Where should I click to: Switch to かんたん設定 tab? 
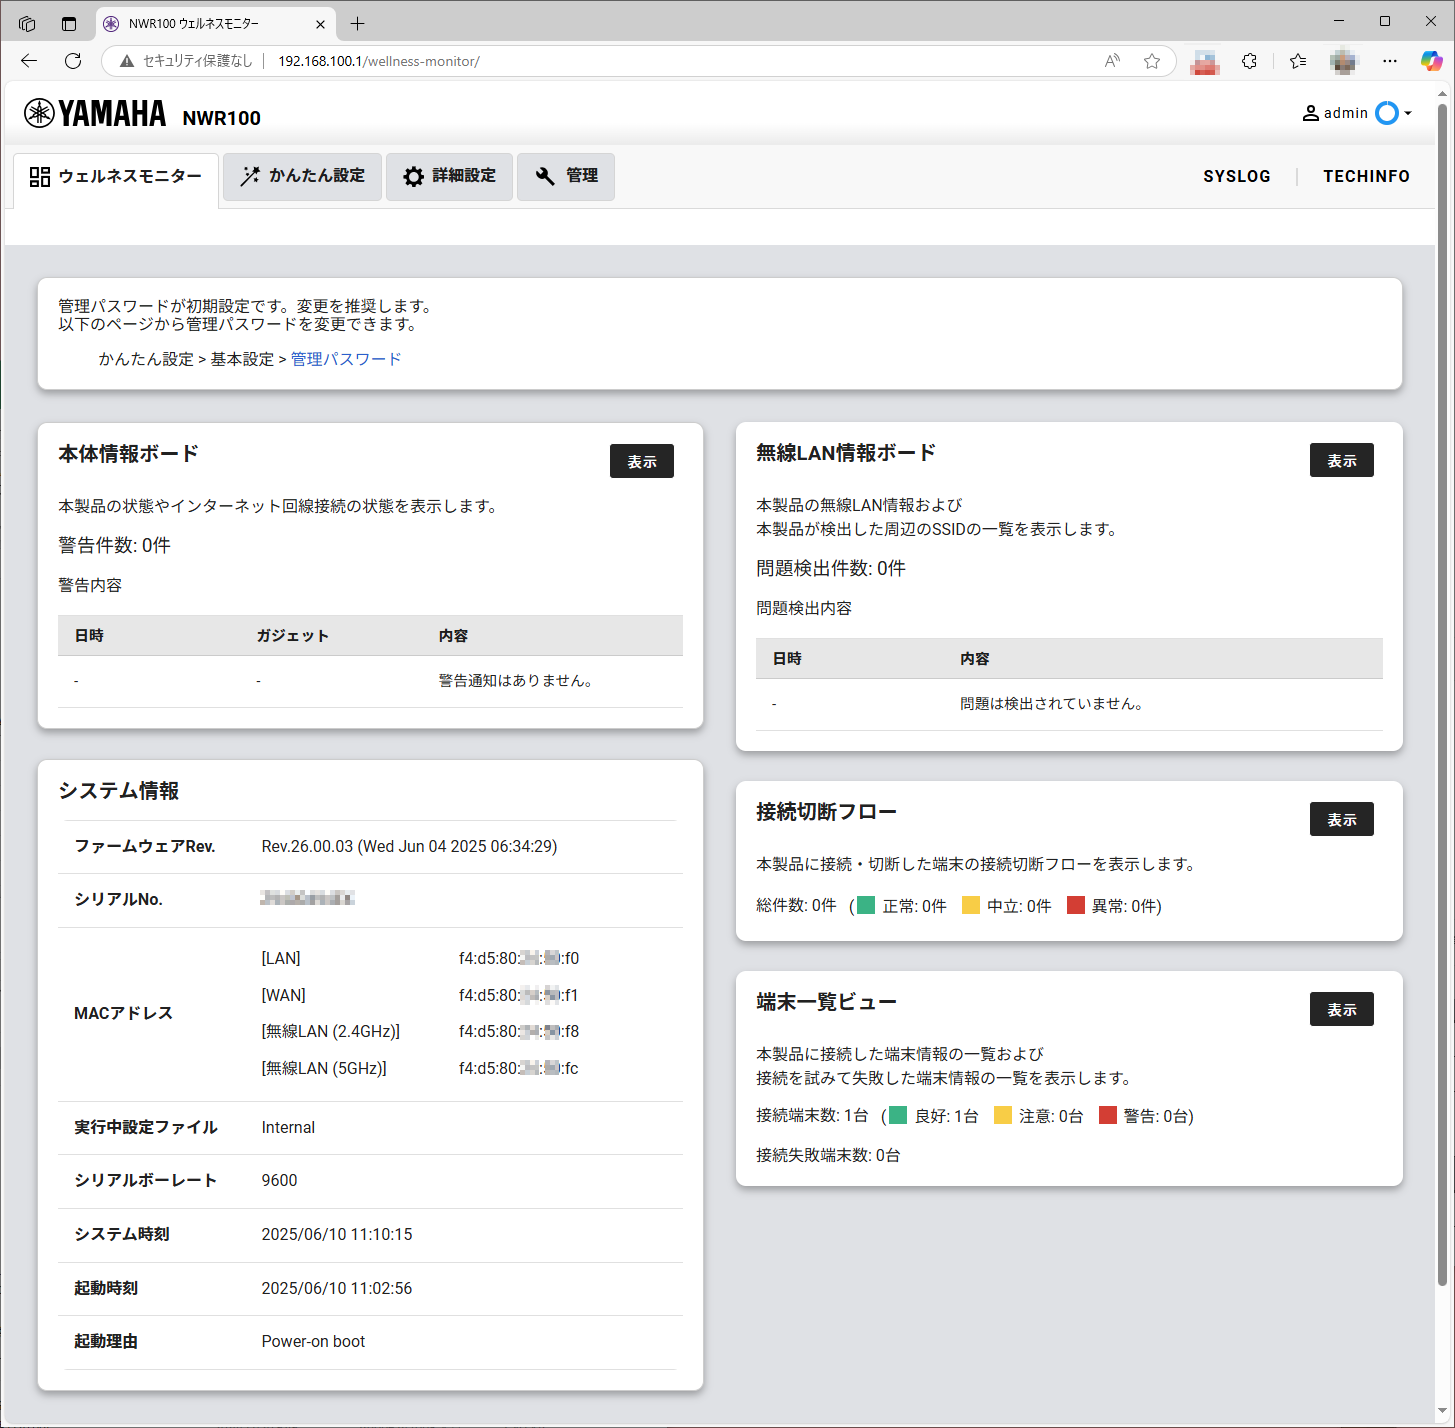(302, 176)
